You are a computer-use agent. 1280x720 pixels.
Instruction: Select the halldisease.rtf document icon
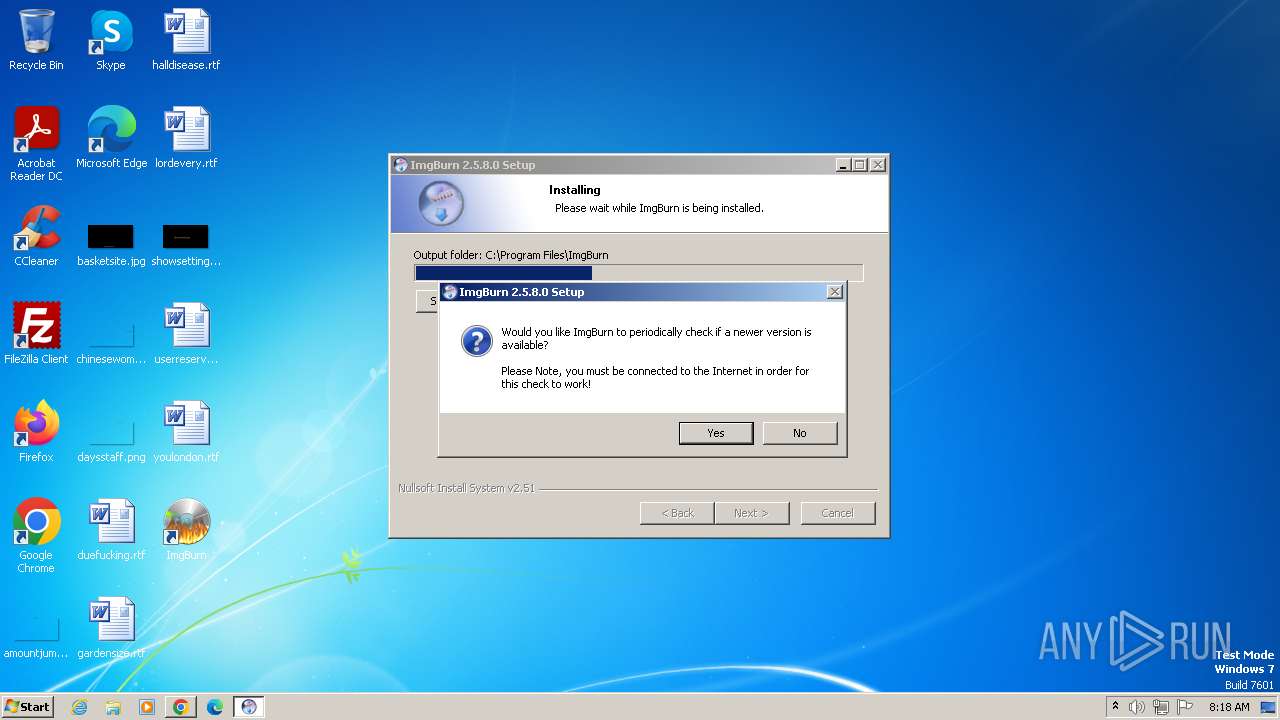[x=186, y=40]
